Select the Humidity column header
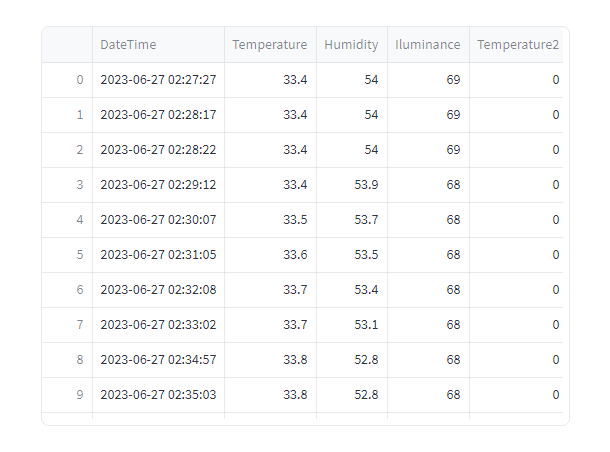Screen dimensions: 610x452 tap(352, 45)
